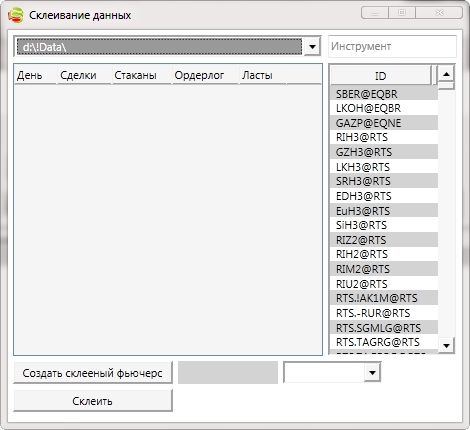Click the scroll up arrow of instrument list

446,74
